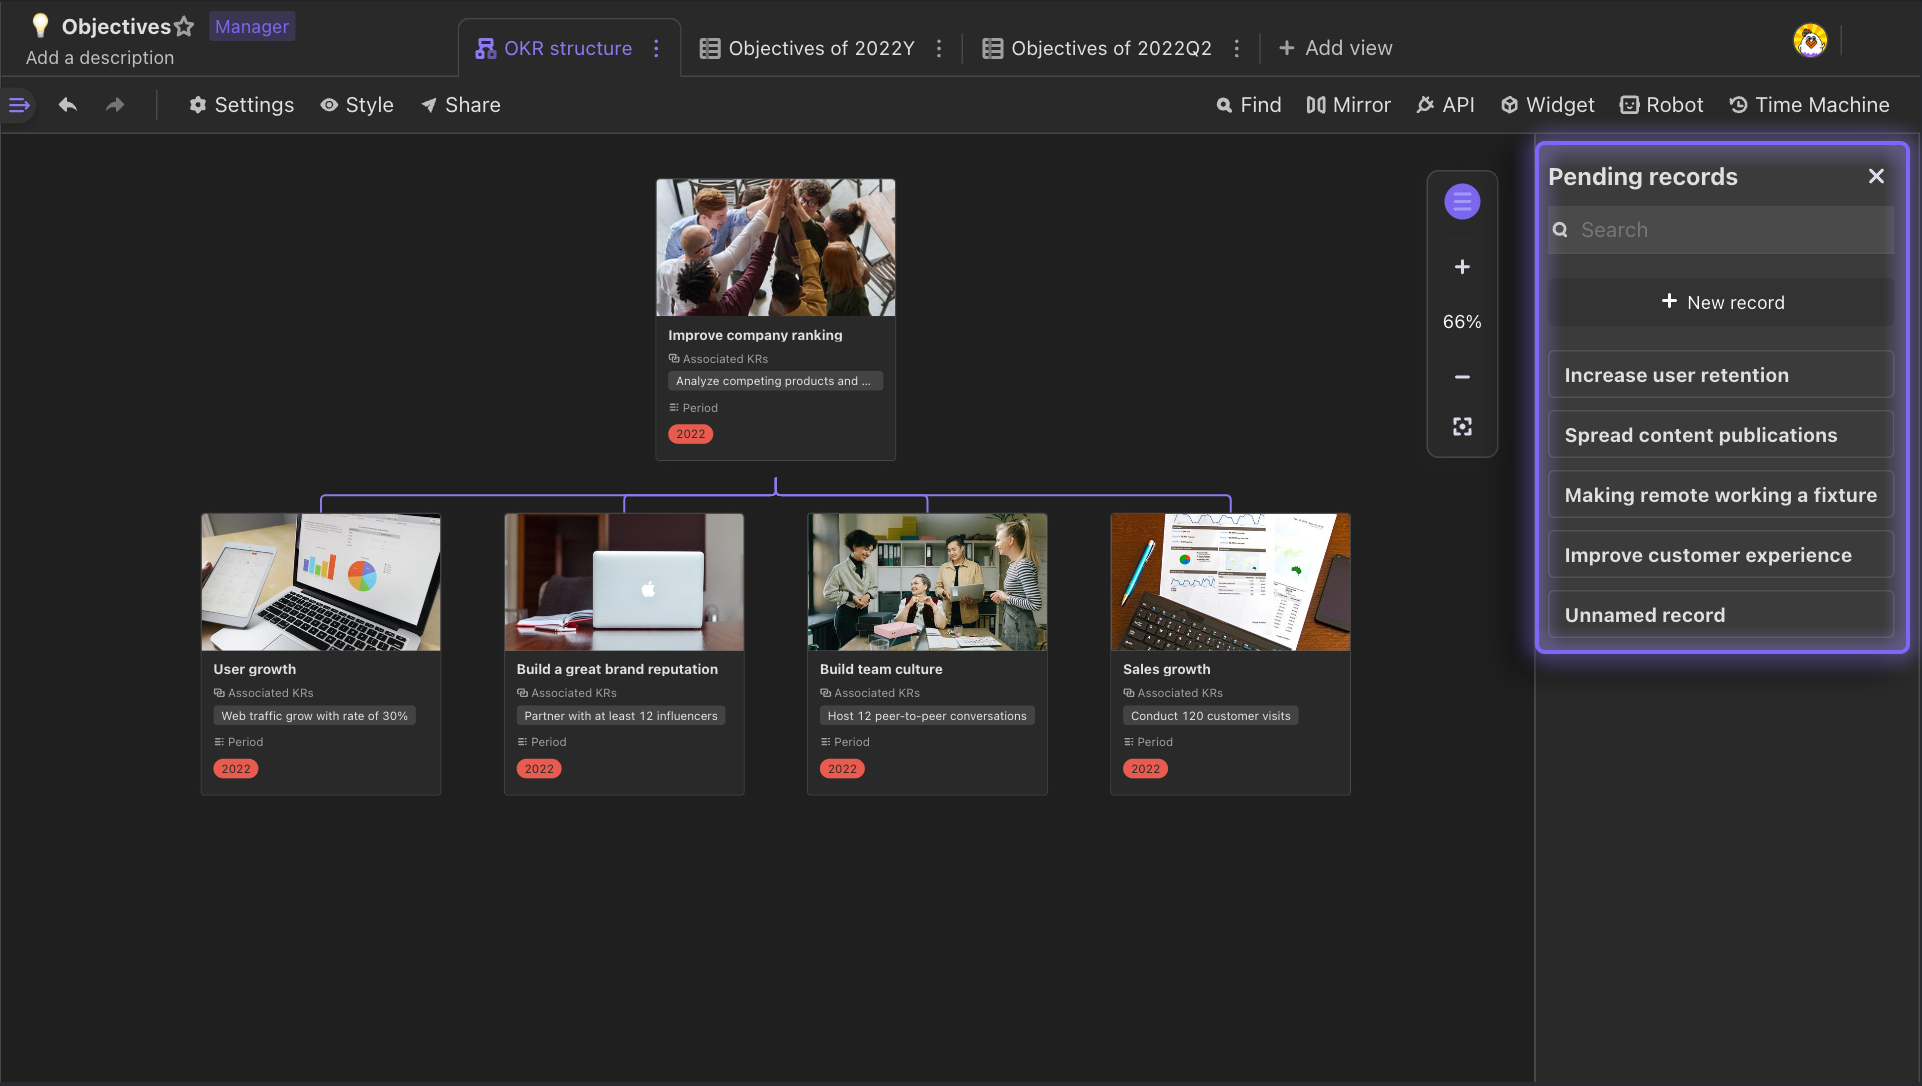The height and width of the screenshot is (1086, 1922).
Task: Click the 66% zoom level
Action: point(1462,322)
